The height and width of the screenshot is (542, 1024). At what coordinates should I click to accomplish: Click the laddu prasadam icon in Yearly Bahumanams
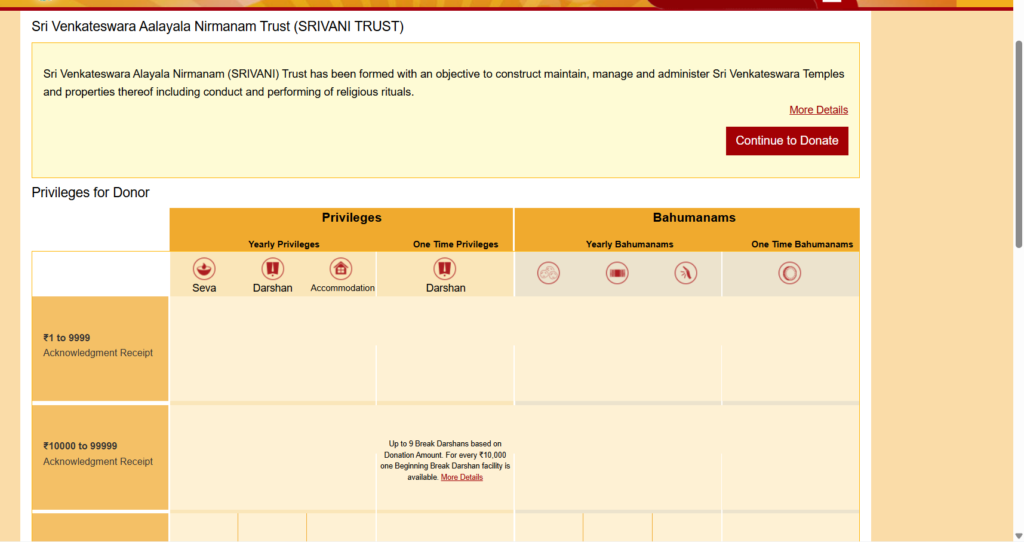click(548, 273)
